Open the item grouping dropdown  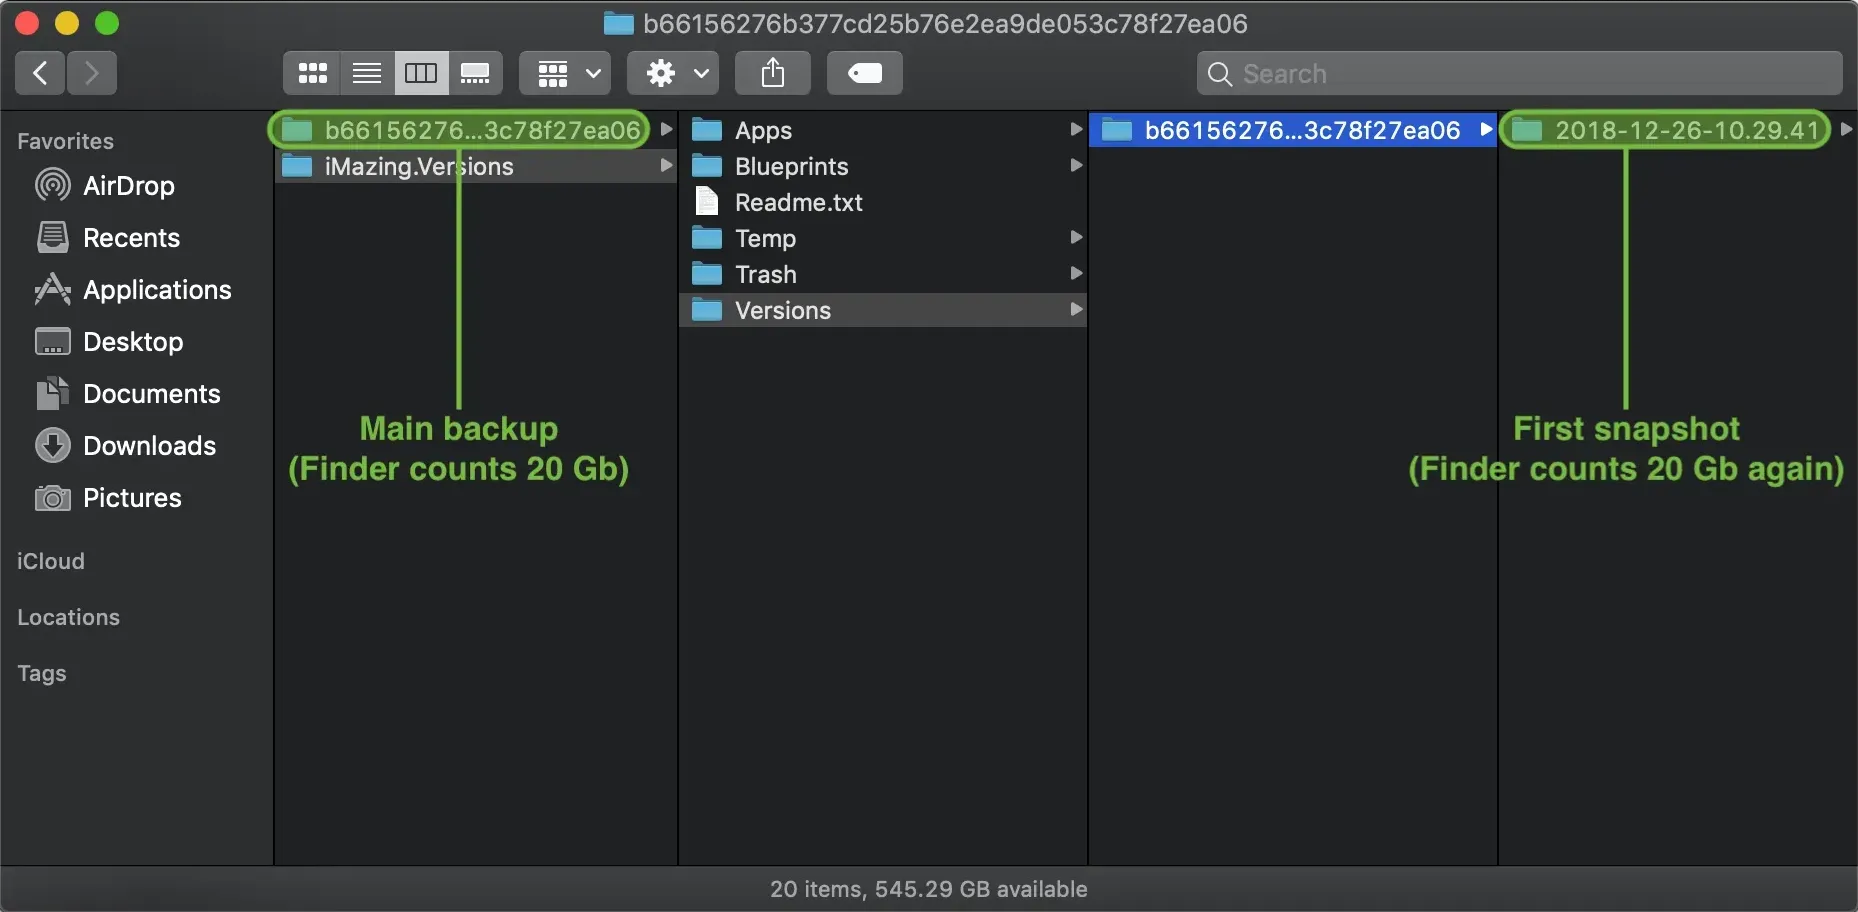click(564, 72)
